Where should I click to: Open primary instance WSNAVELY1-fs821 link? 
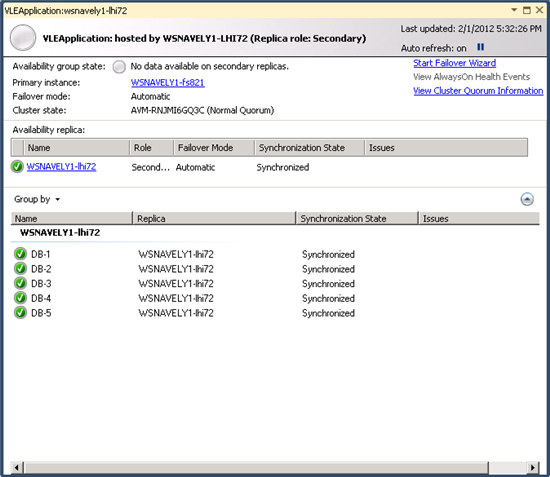coord(168,83)
